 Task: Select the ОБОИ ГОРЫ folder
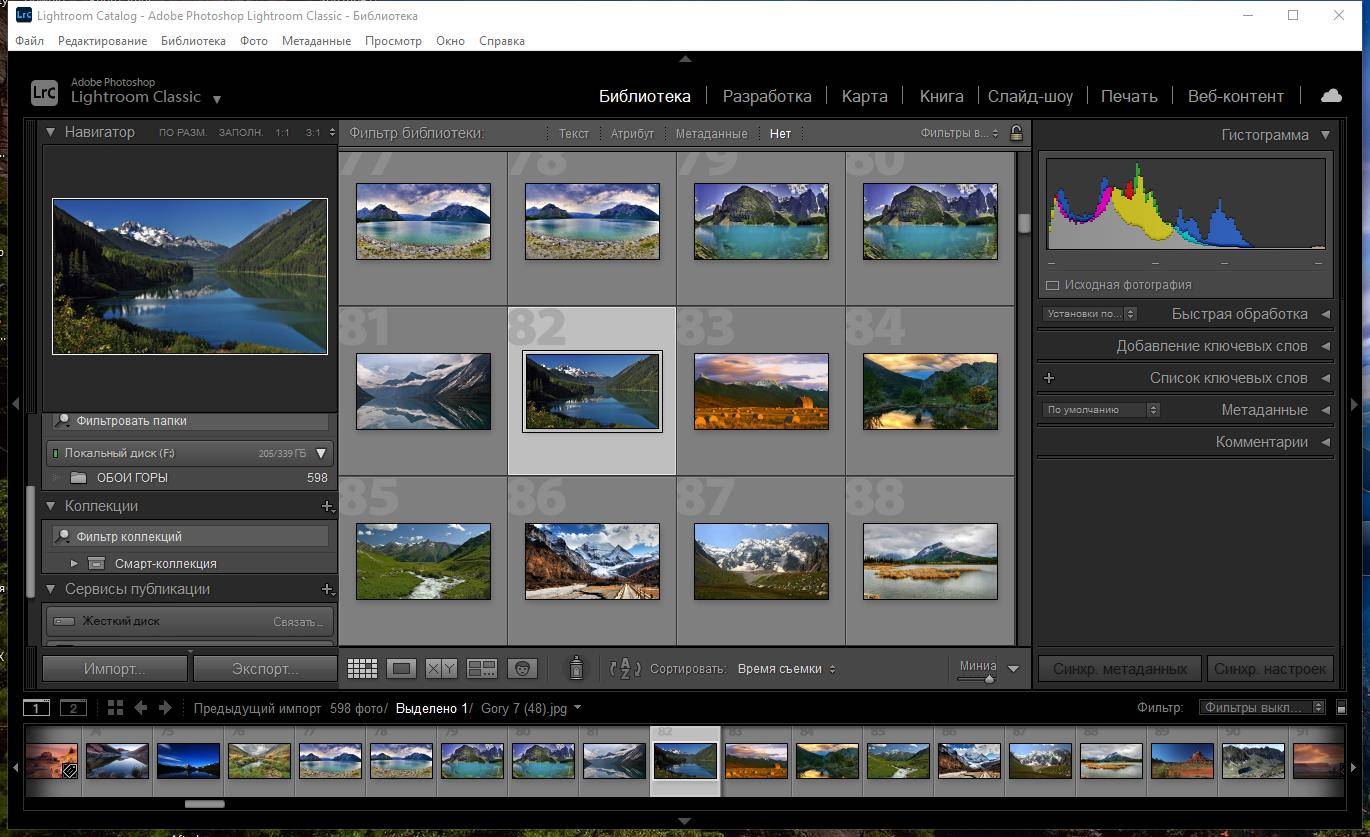pos(132,478)
